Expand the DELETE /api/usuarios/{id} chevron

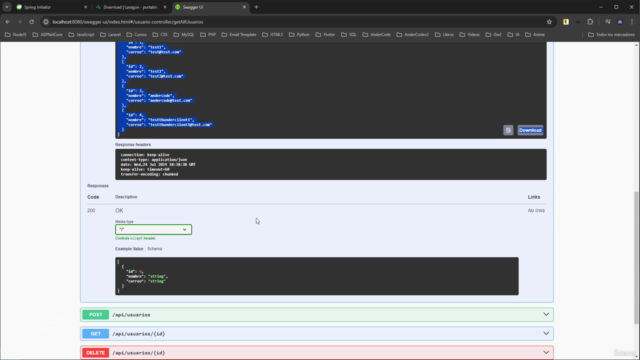click(546, 352)
